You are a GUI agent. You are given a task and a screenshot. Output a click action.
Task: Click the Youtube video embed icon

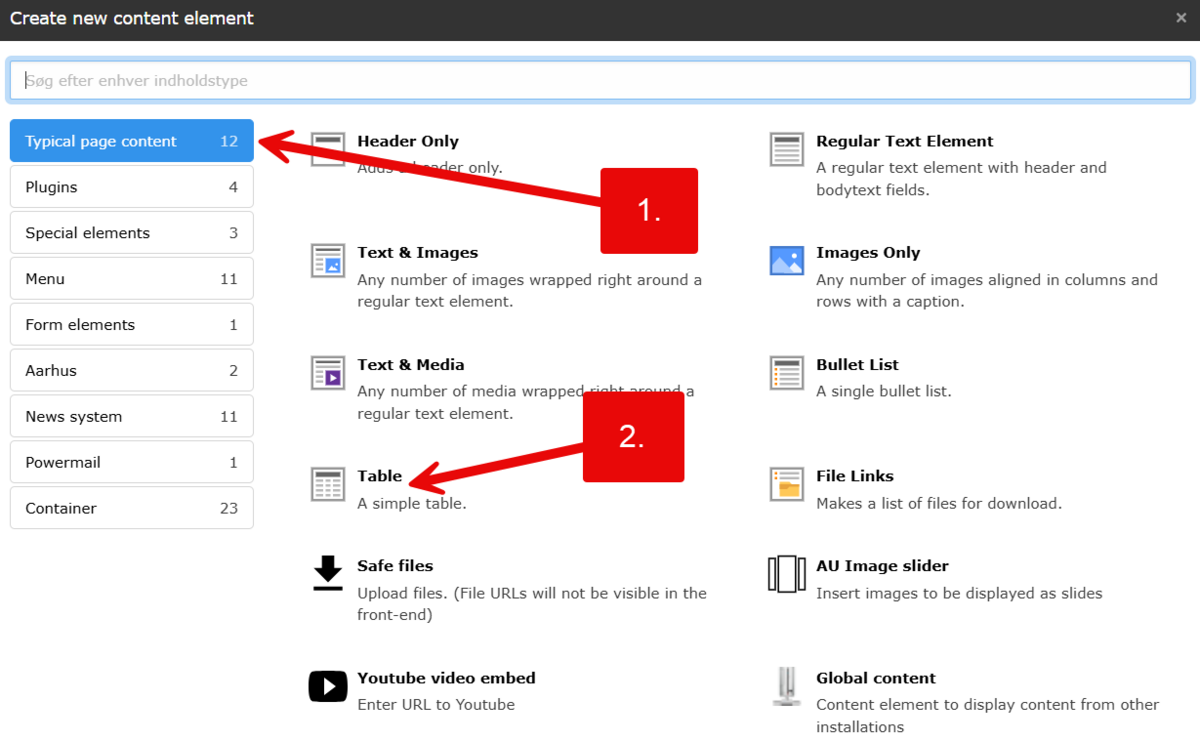coord(327,686)
